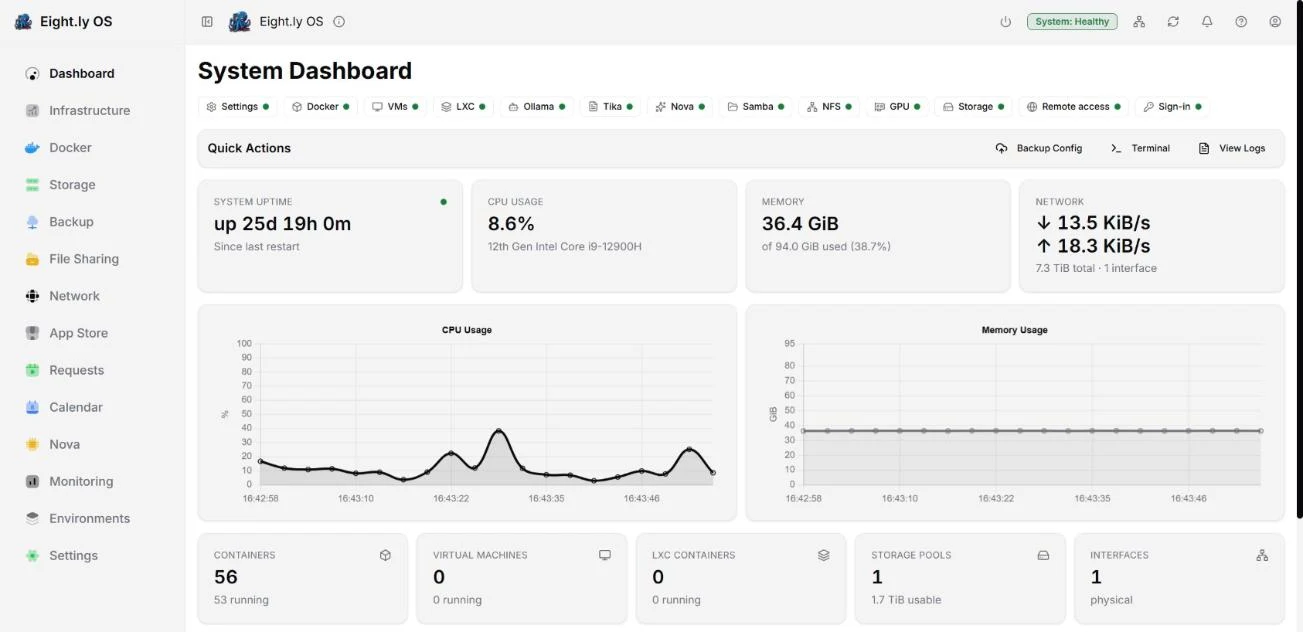Screen dimensions: 1303x632
Task: Click the green uptime status dot
Action: point(443,202)
